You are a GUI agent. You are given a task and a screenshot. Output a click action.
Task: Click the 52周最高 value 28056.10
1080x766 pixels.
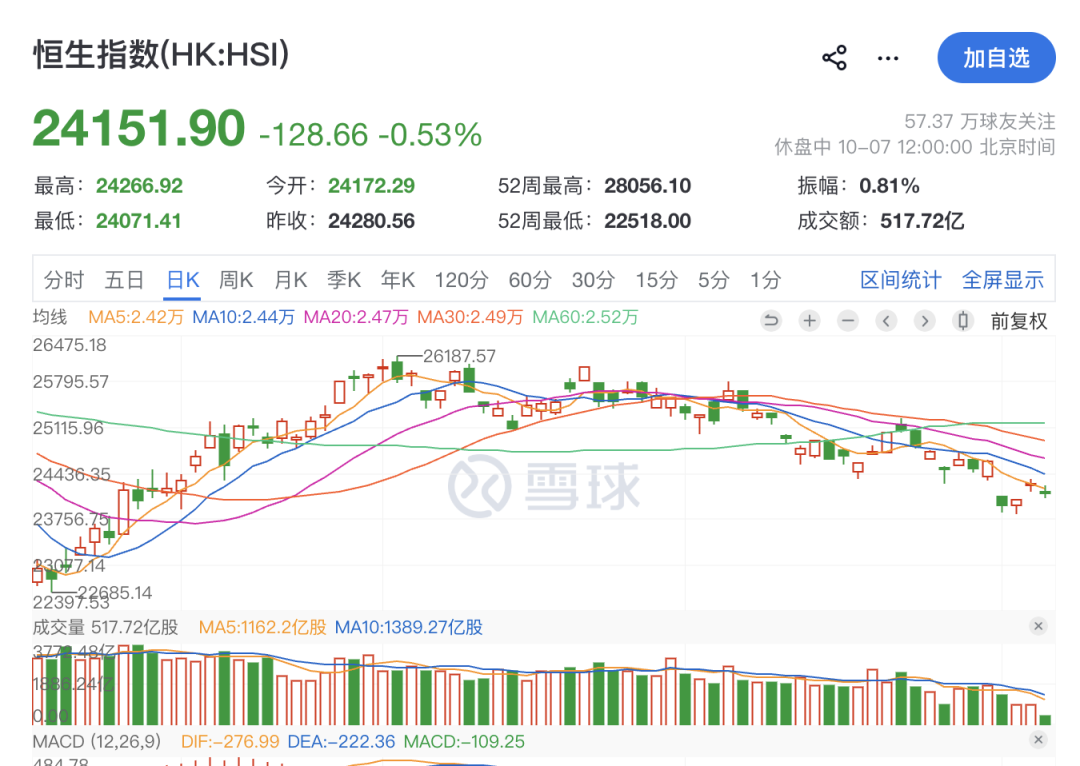647,186
